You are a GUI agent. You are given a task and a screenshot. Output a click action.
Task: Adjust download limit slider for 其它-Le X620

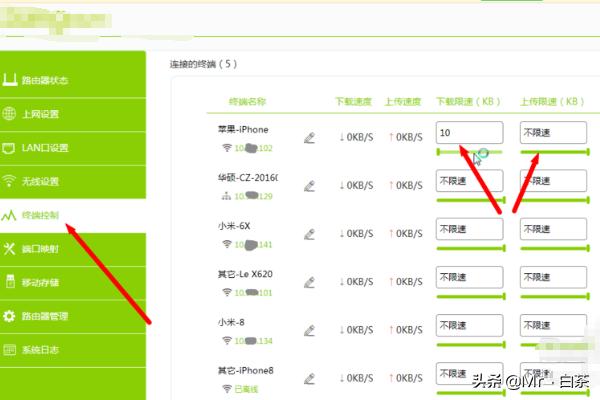coord(471,297)
